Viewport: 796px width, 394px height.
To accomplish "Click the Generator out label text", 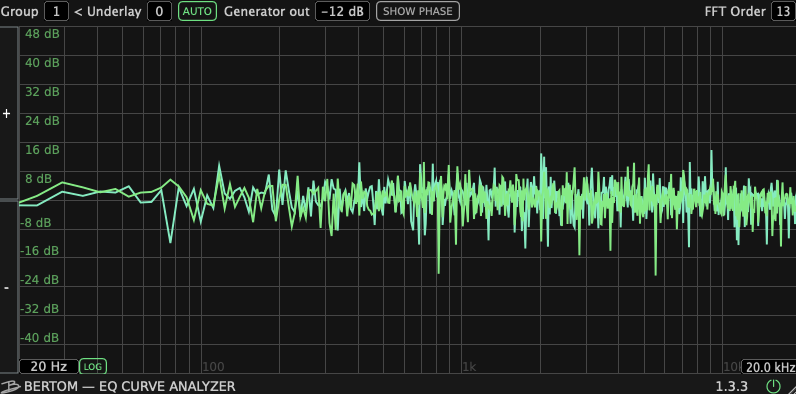I will click(267, 11).
